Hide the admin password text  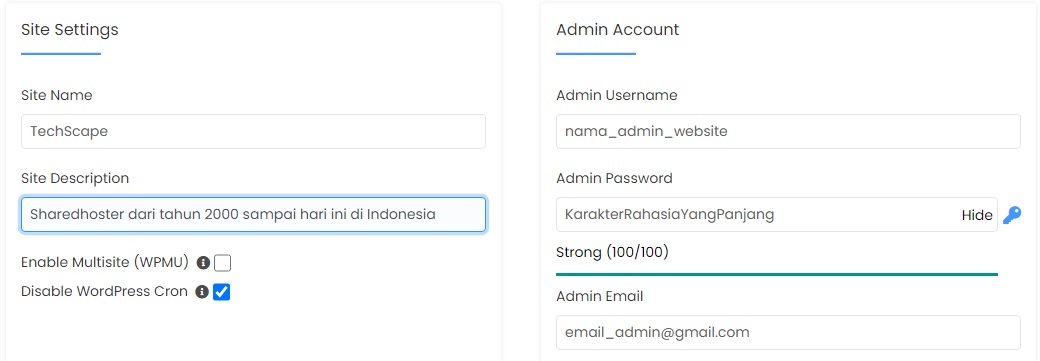[x=977, y=215]
